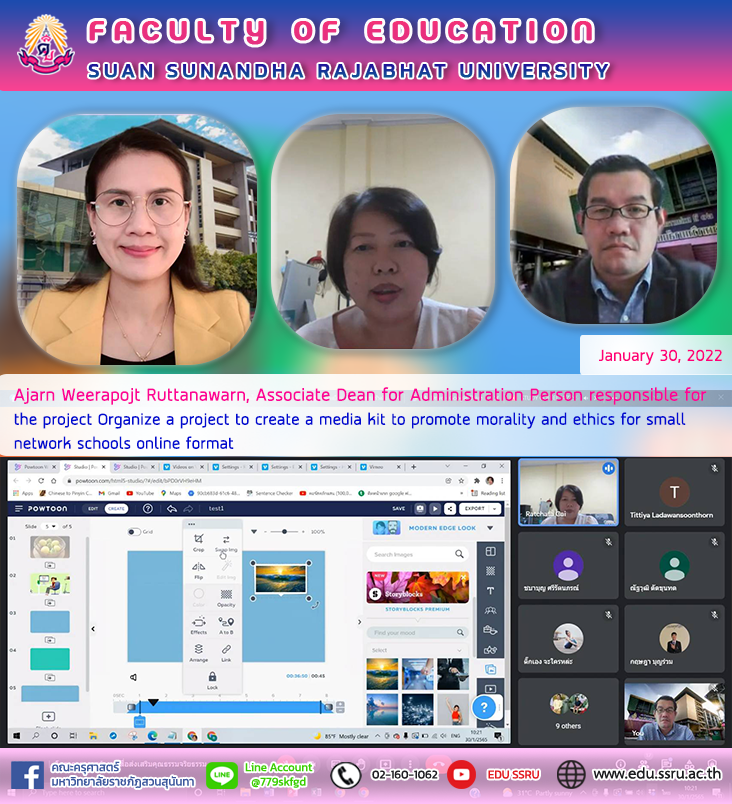Click the Share icon next to Export
This screenshot has width=732, height=804.
(451, 508)
